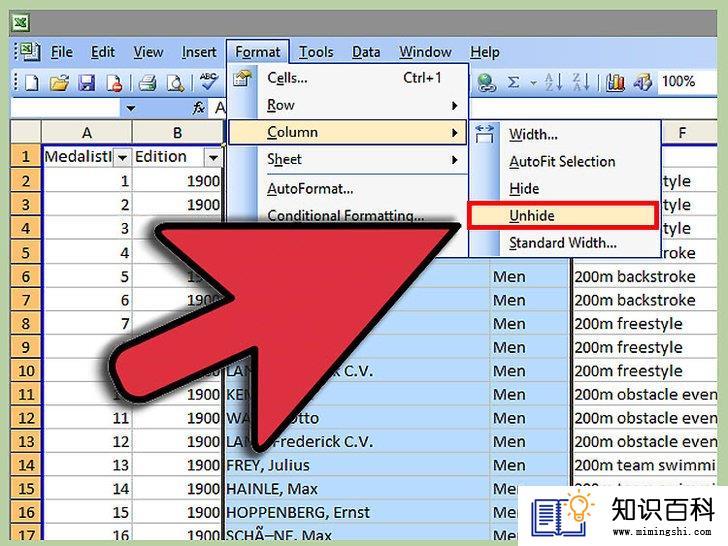Image resolution: width=728 pixels, height=546 pixels.
Task: Click the Permission document icon
Action: [x=114, y=83]
